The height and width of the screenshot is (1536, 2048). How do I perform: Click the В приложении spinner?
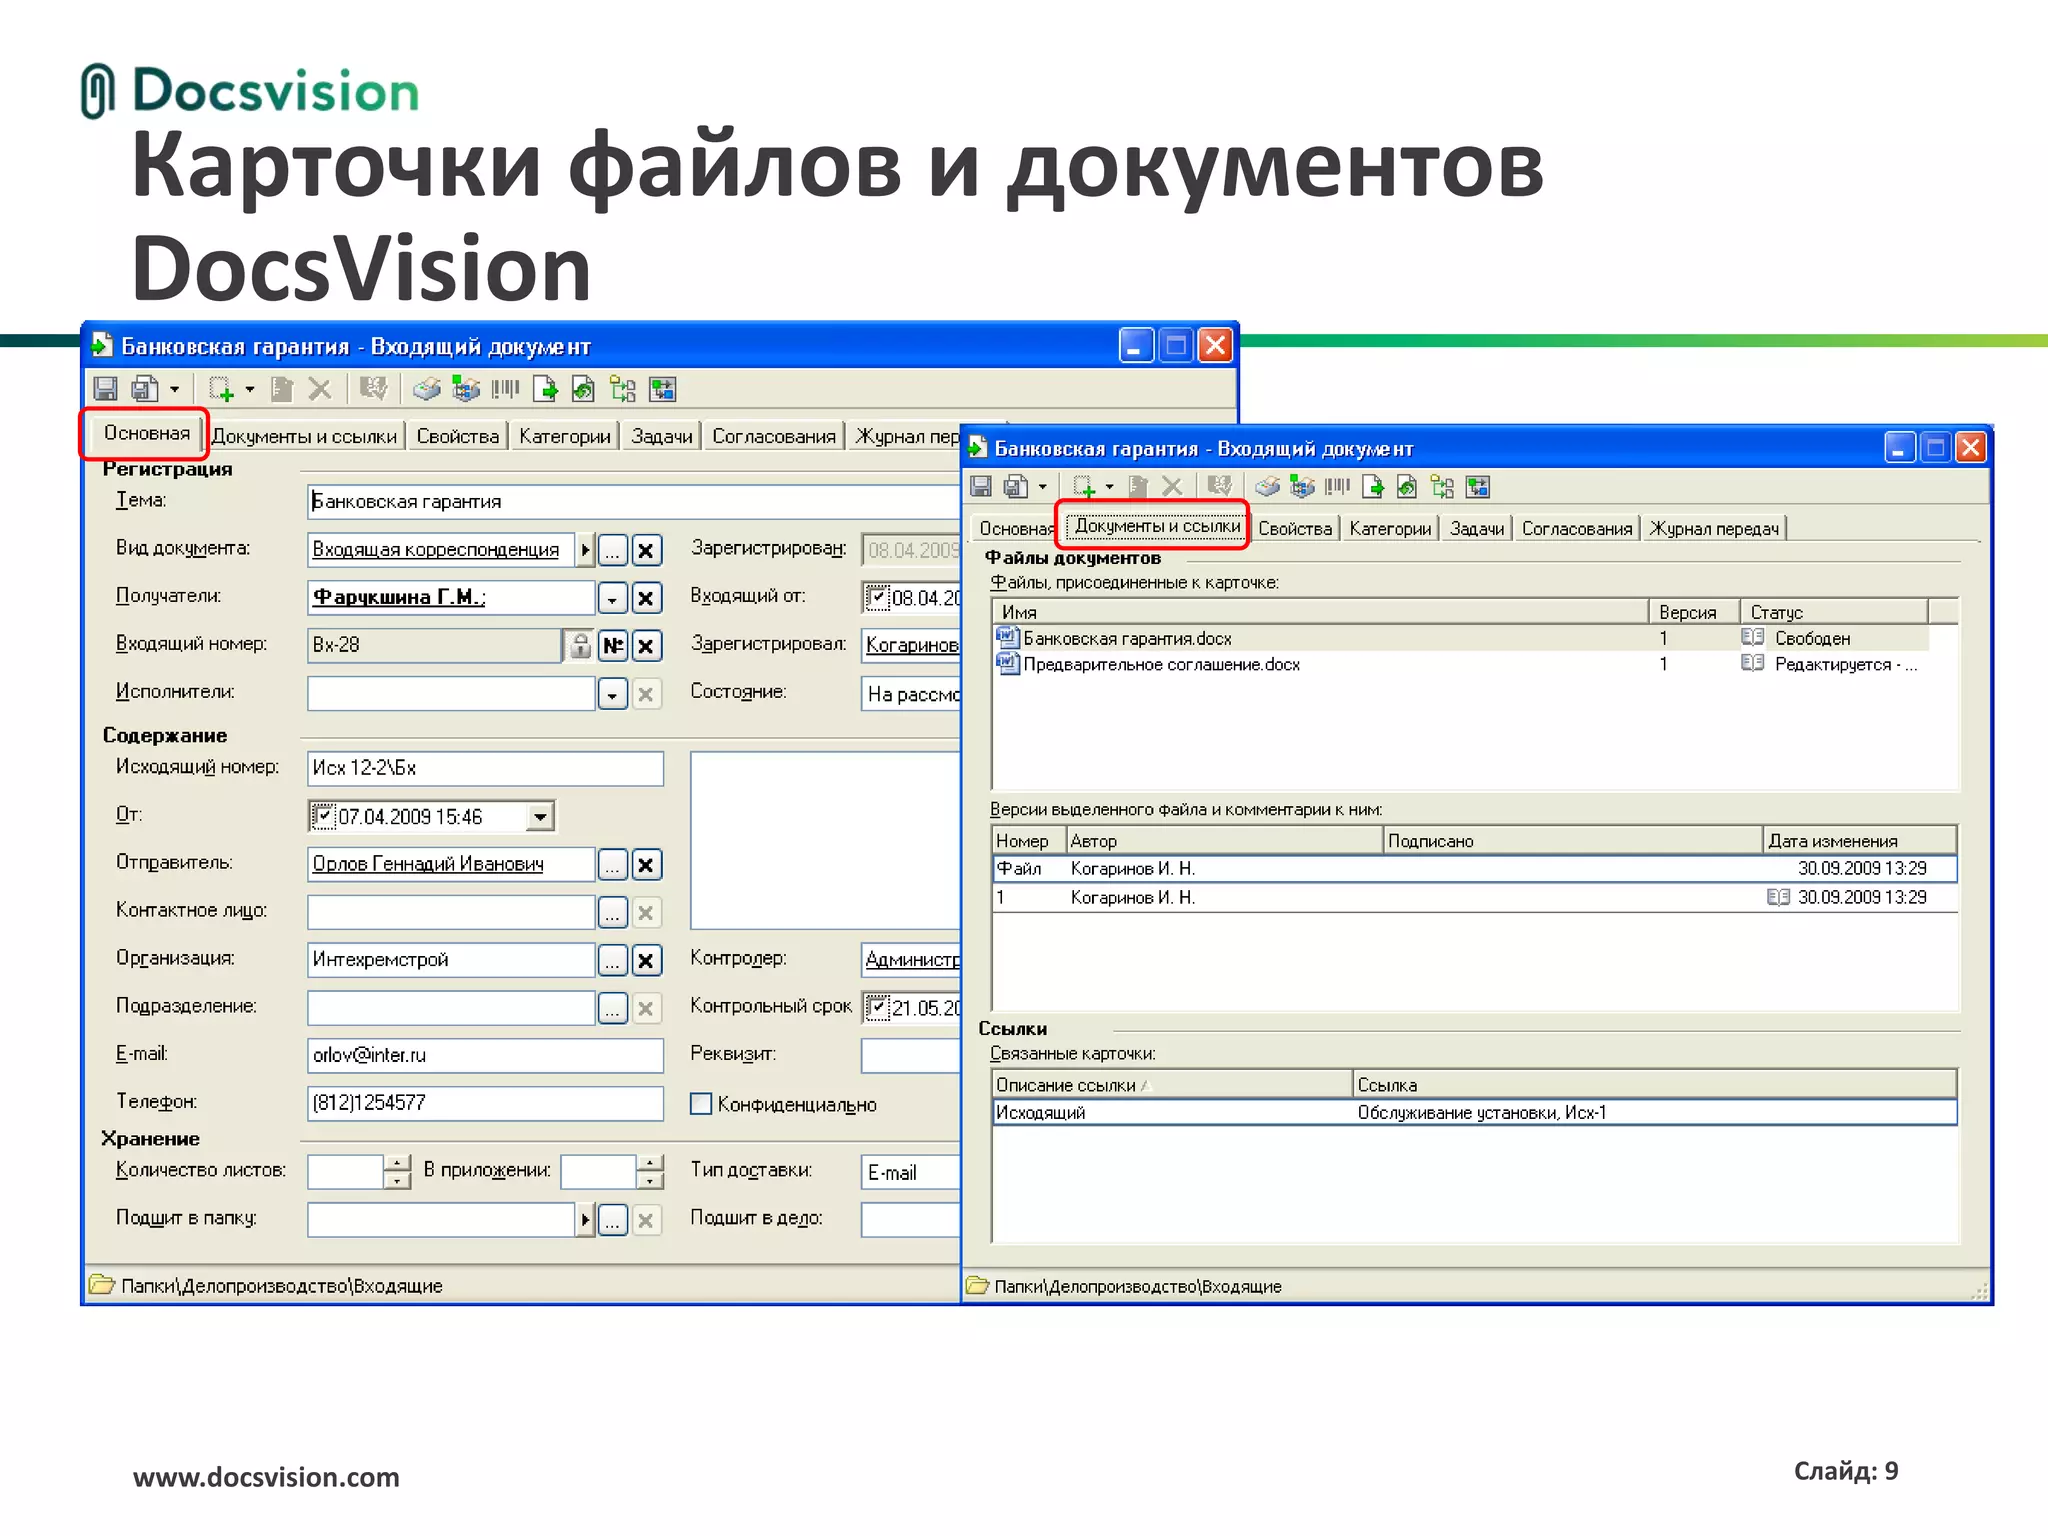click(650, 1171)
